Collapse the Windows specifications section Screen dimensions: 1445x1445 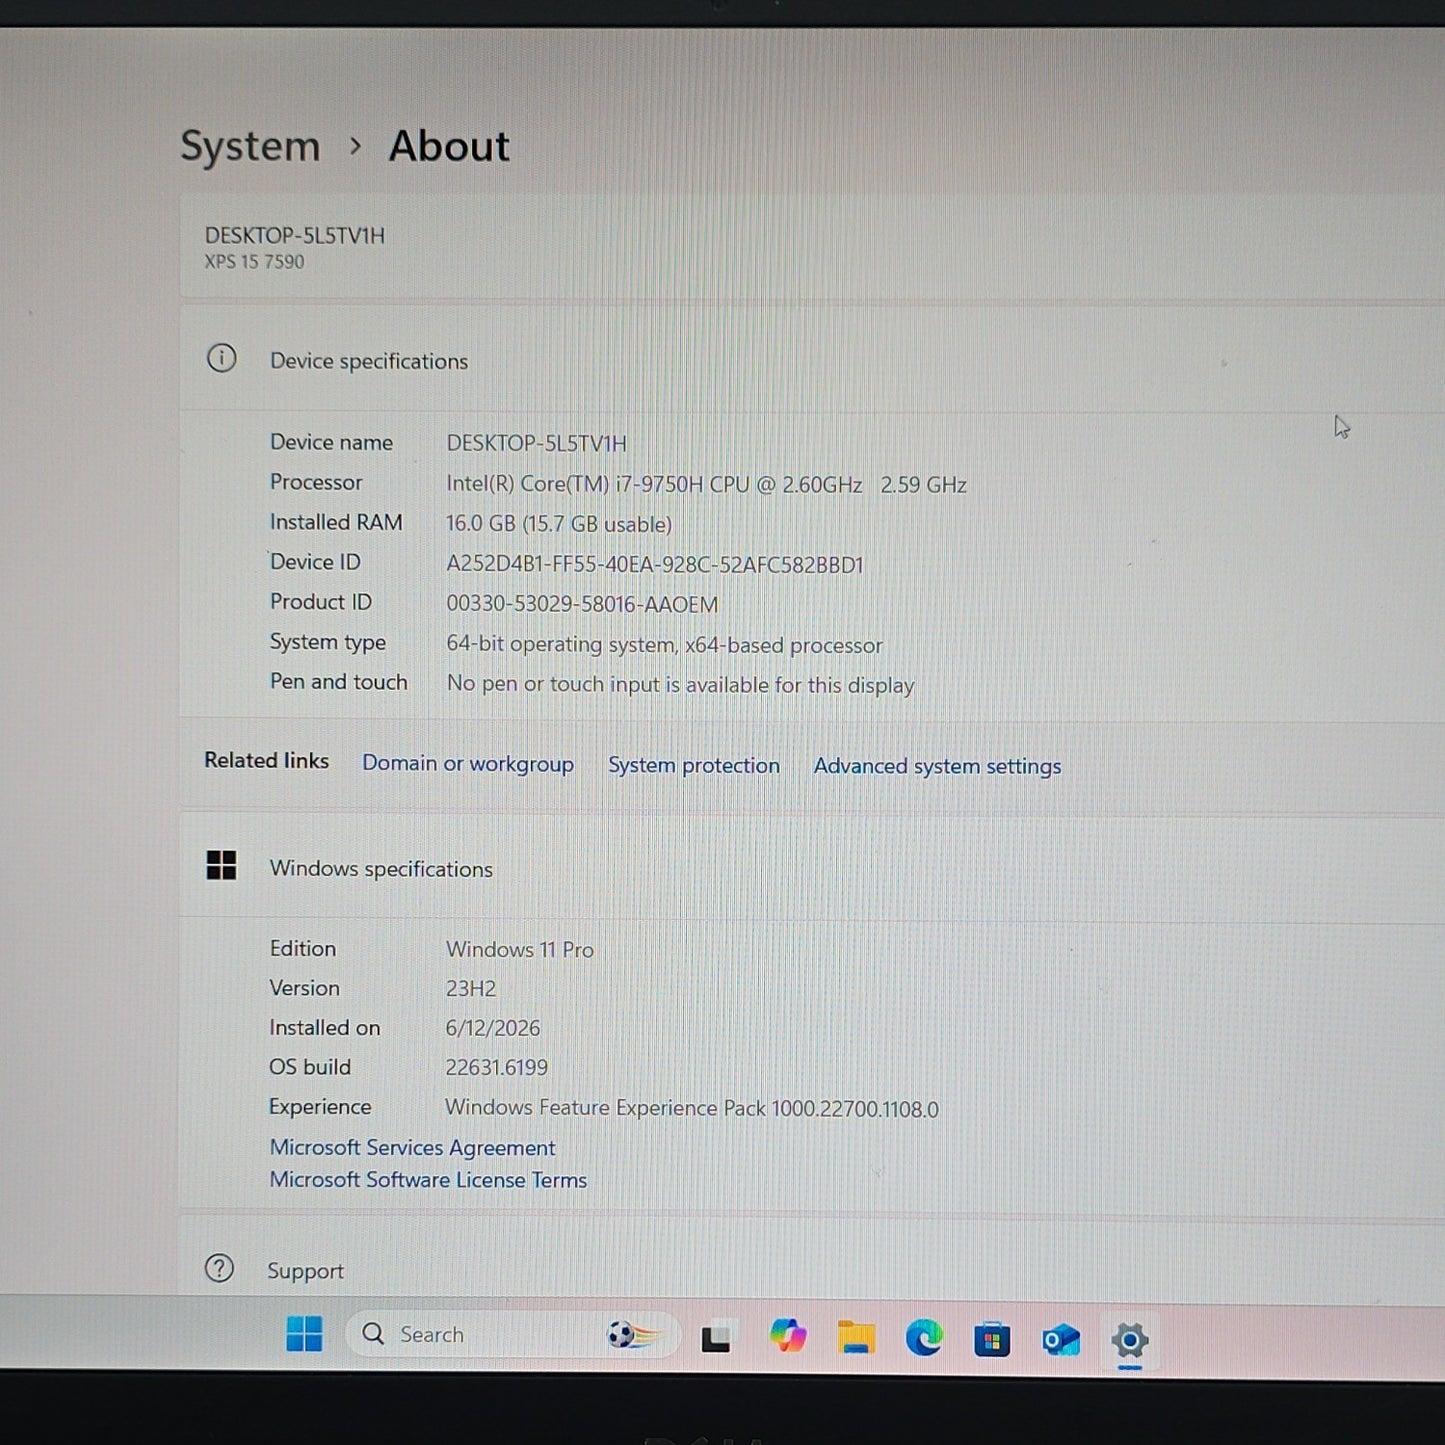coord(812,868)
